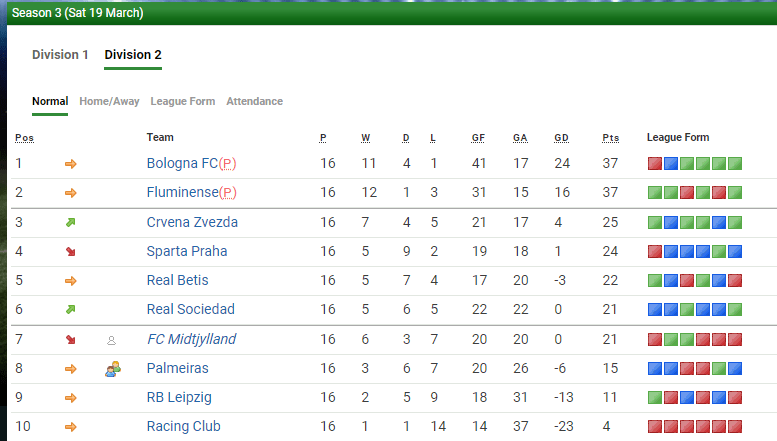The width and height of the screenshot is (777, 441).
Task: Open the Attendance view
Action: pos(254,101)
